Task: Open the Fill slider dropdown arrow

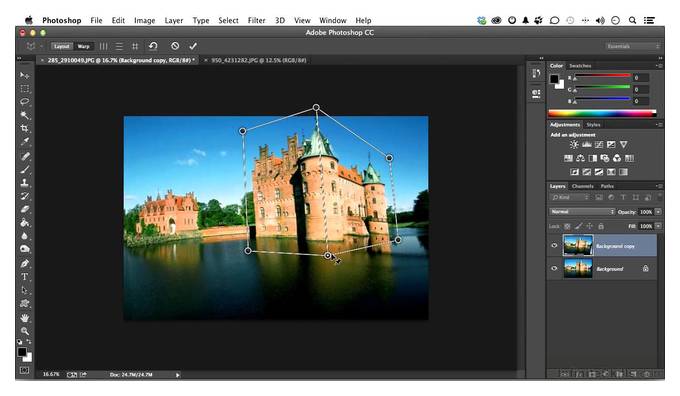Action: coord(658,226)
